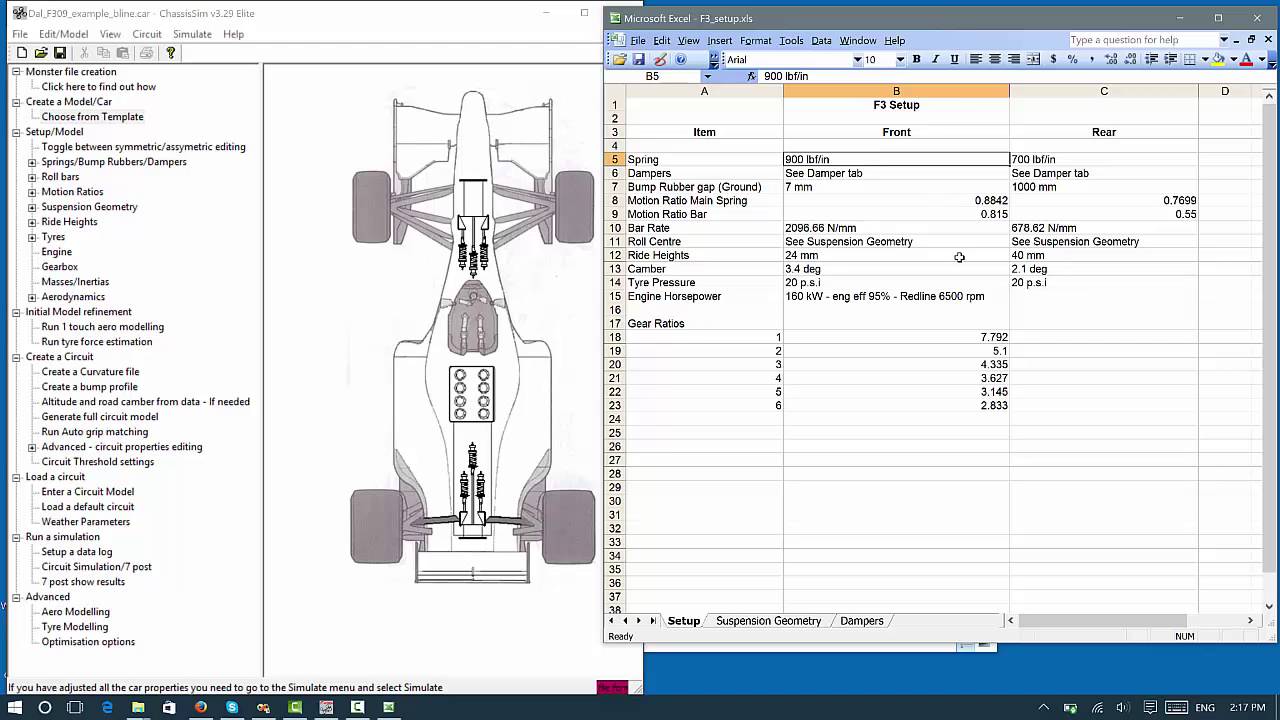Collapse the Create a Circuit section
This screenshot has width=1280, height=720.
(x=16, y=357)
